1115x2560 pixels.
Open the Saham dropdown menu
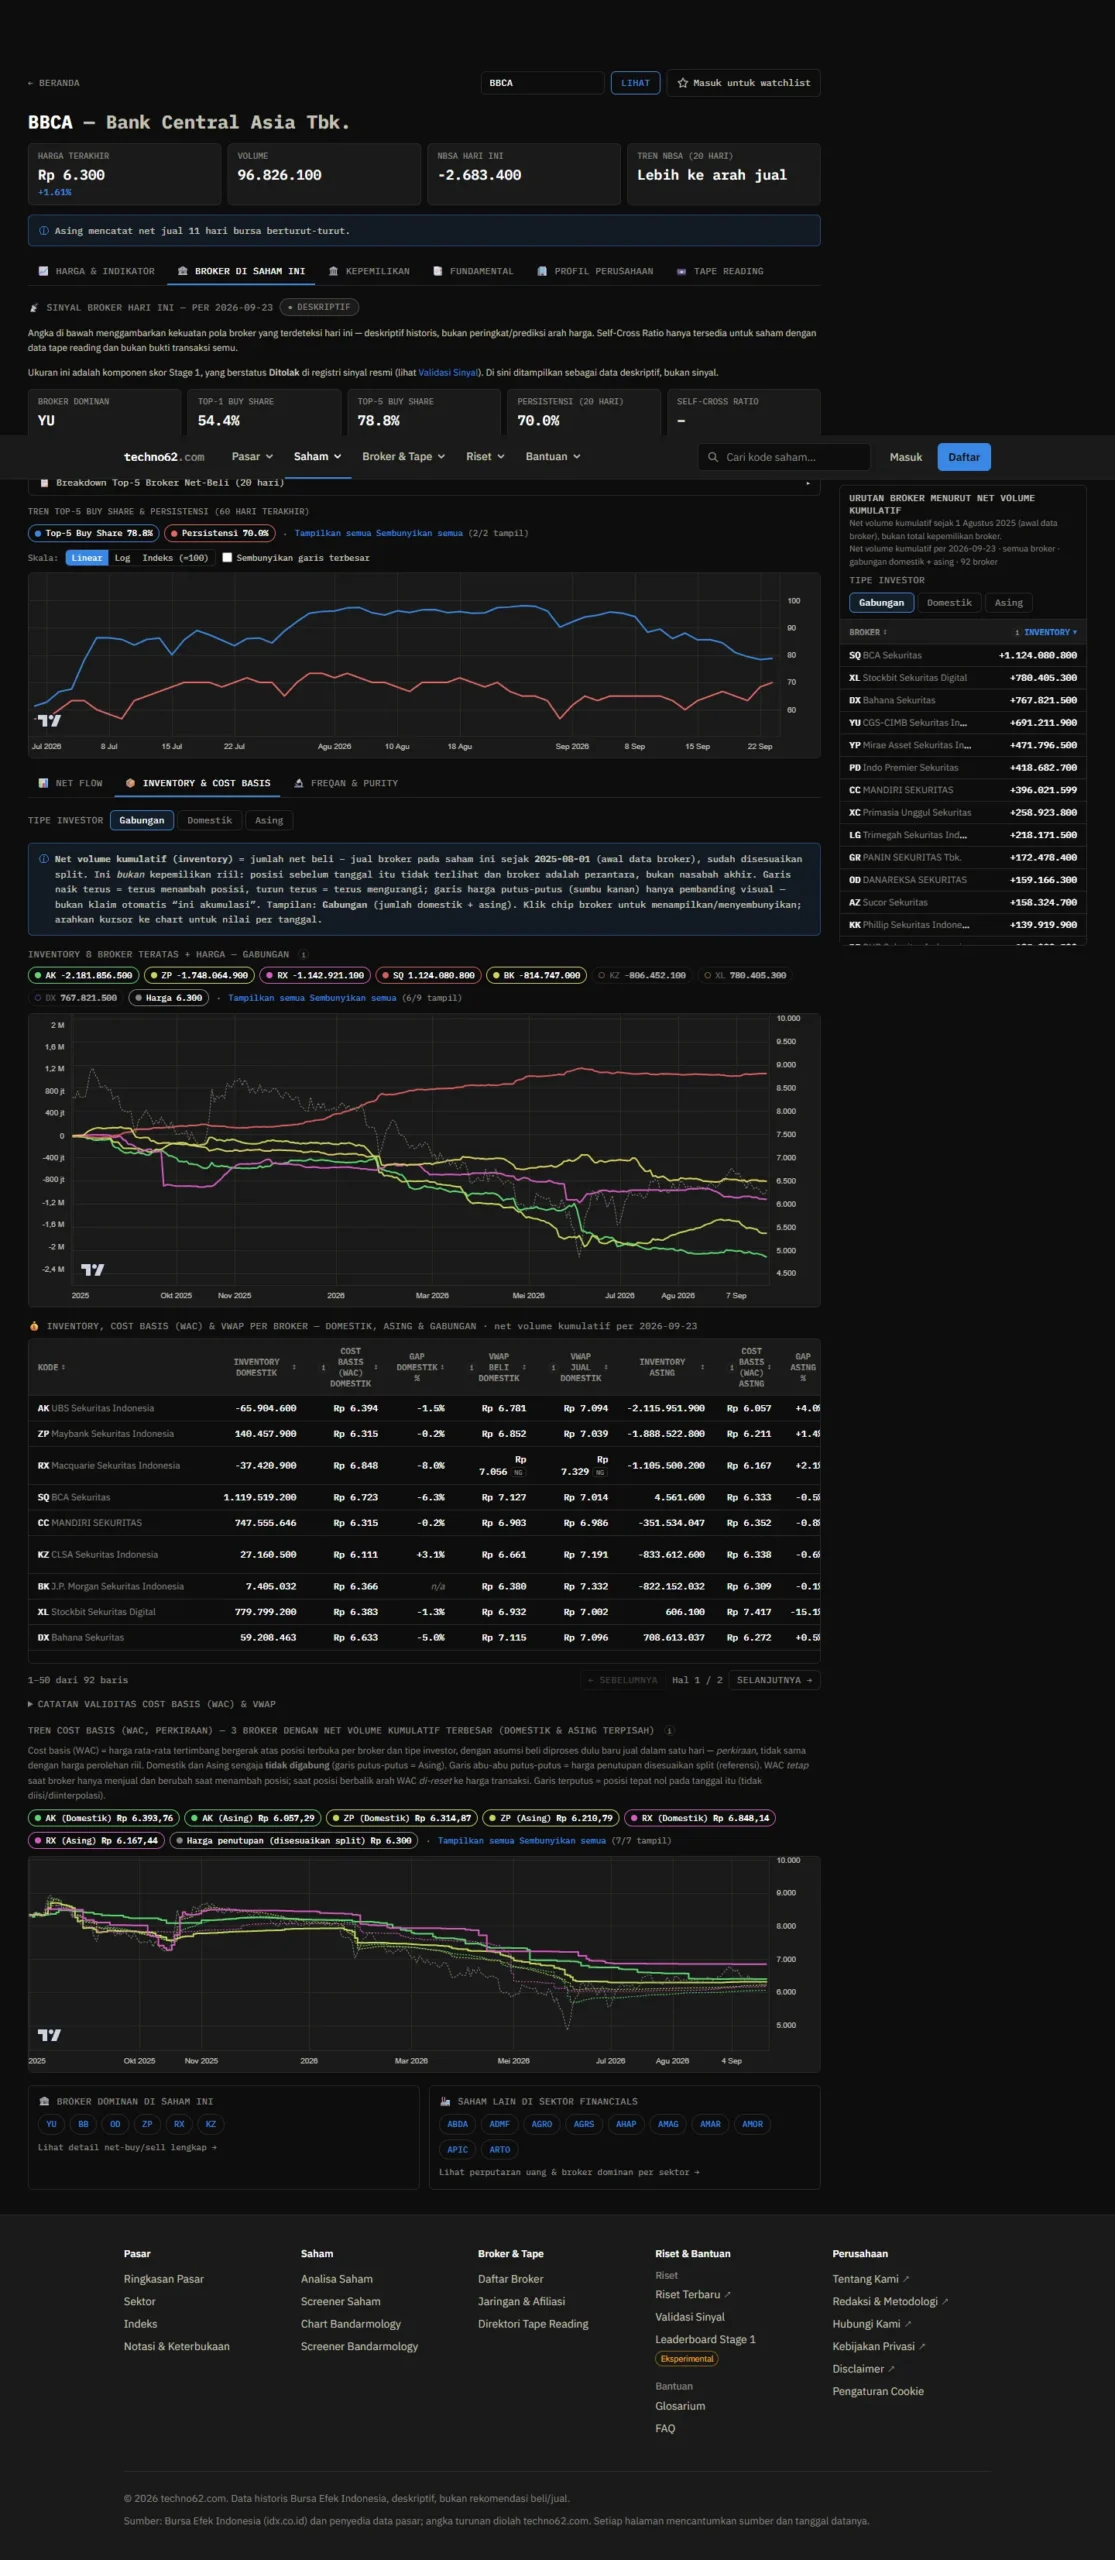click(317, 457)
